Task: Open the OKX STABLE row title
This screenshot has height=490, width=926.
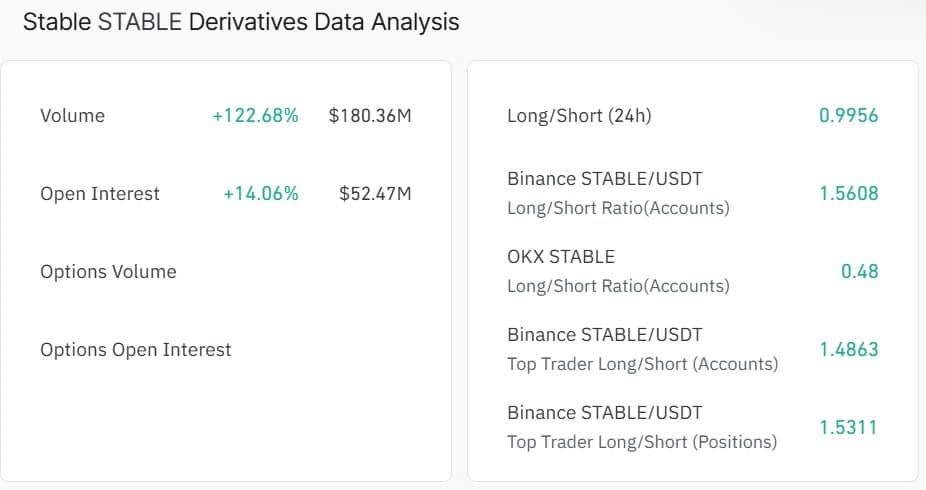Action: coord(561,257)
